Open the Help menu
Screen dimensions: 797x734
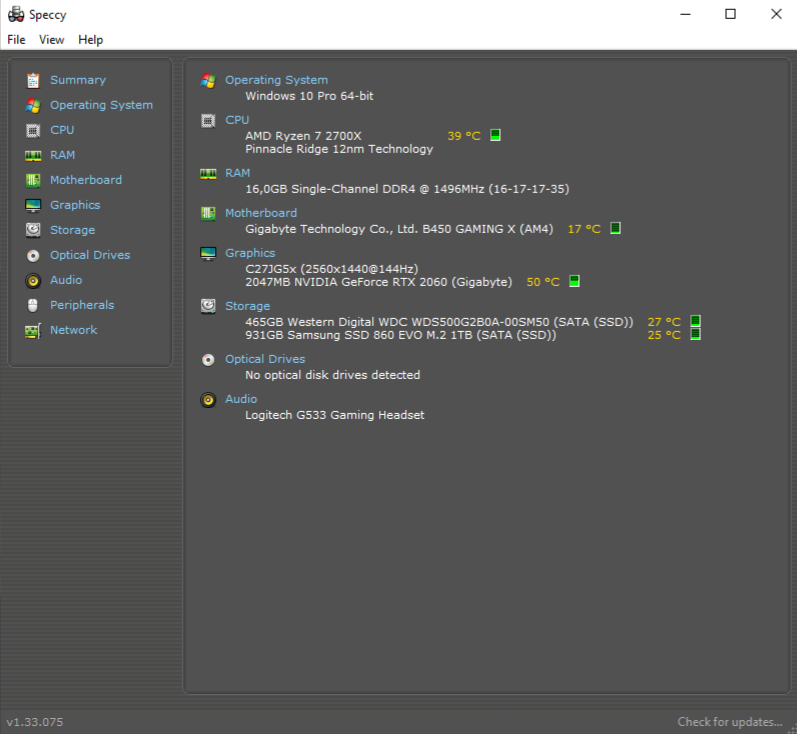point(90,40)
